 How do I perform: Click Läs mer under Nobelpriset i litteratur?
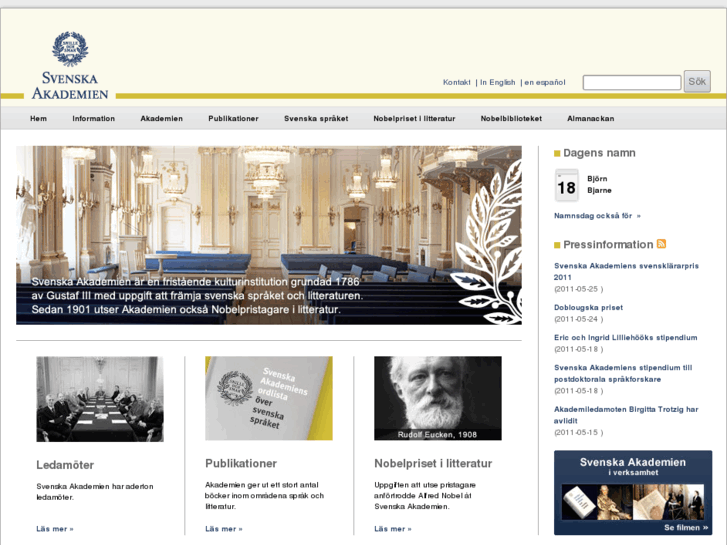(393, 529)
